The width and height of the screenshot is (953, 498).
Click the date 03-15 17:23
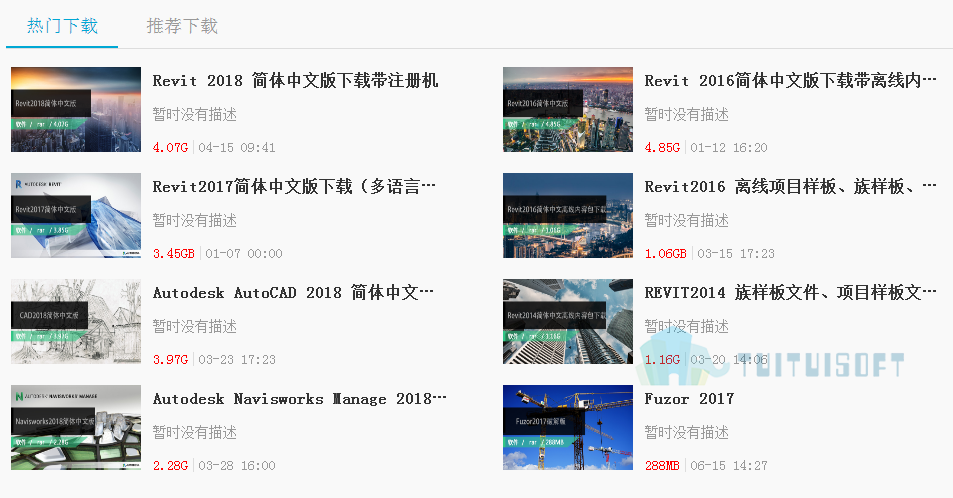735,254
